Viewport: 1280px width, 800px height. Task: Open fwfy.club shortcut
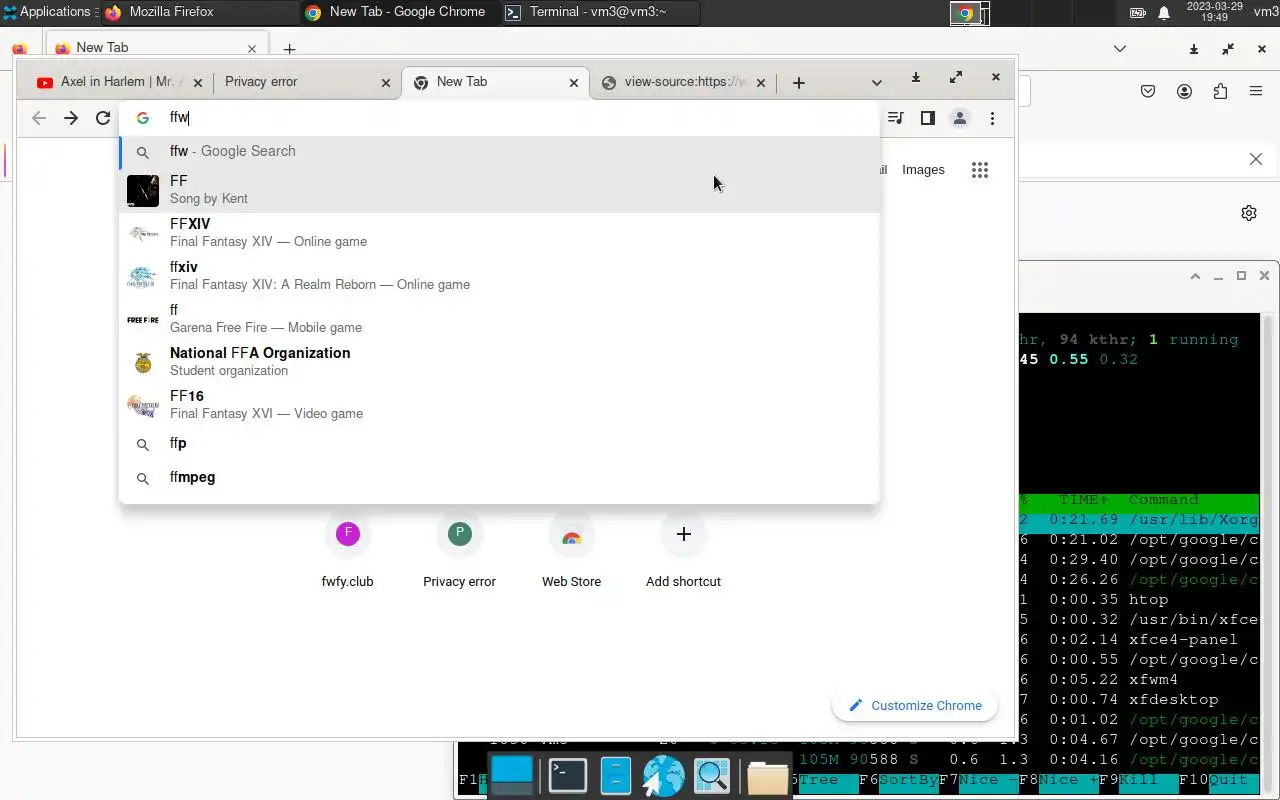pos(347,551)
